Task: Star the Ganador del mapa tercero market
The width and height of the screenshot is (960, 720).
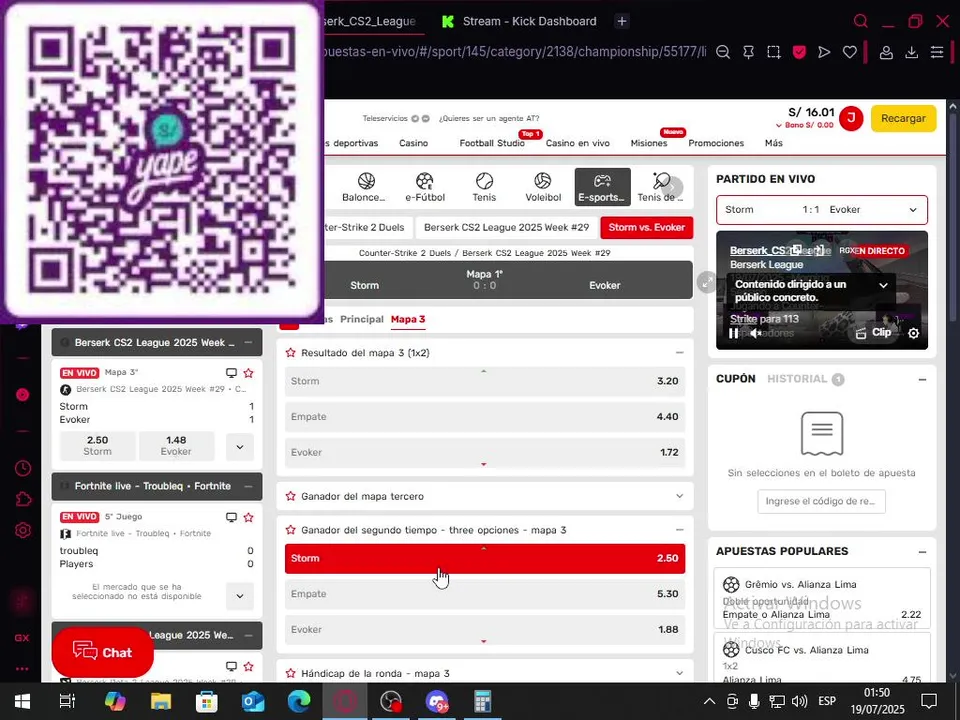Action: tap(291, 496)
